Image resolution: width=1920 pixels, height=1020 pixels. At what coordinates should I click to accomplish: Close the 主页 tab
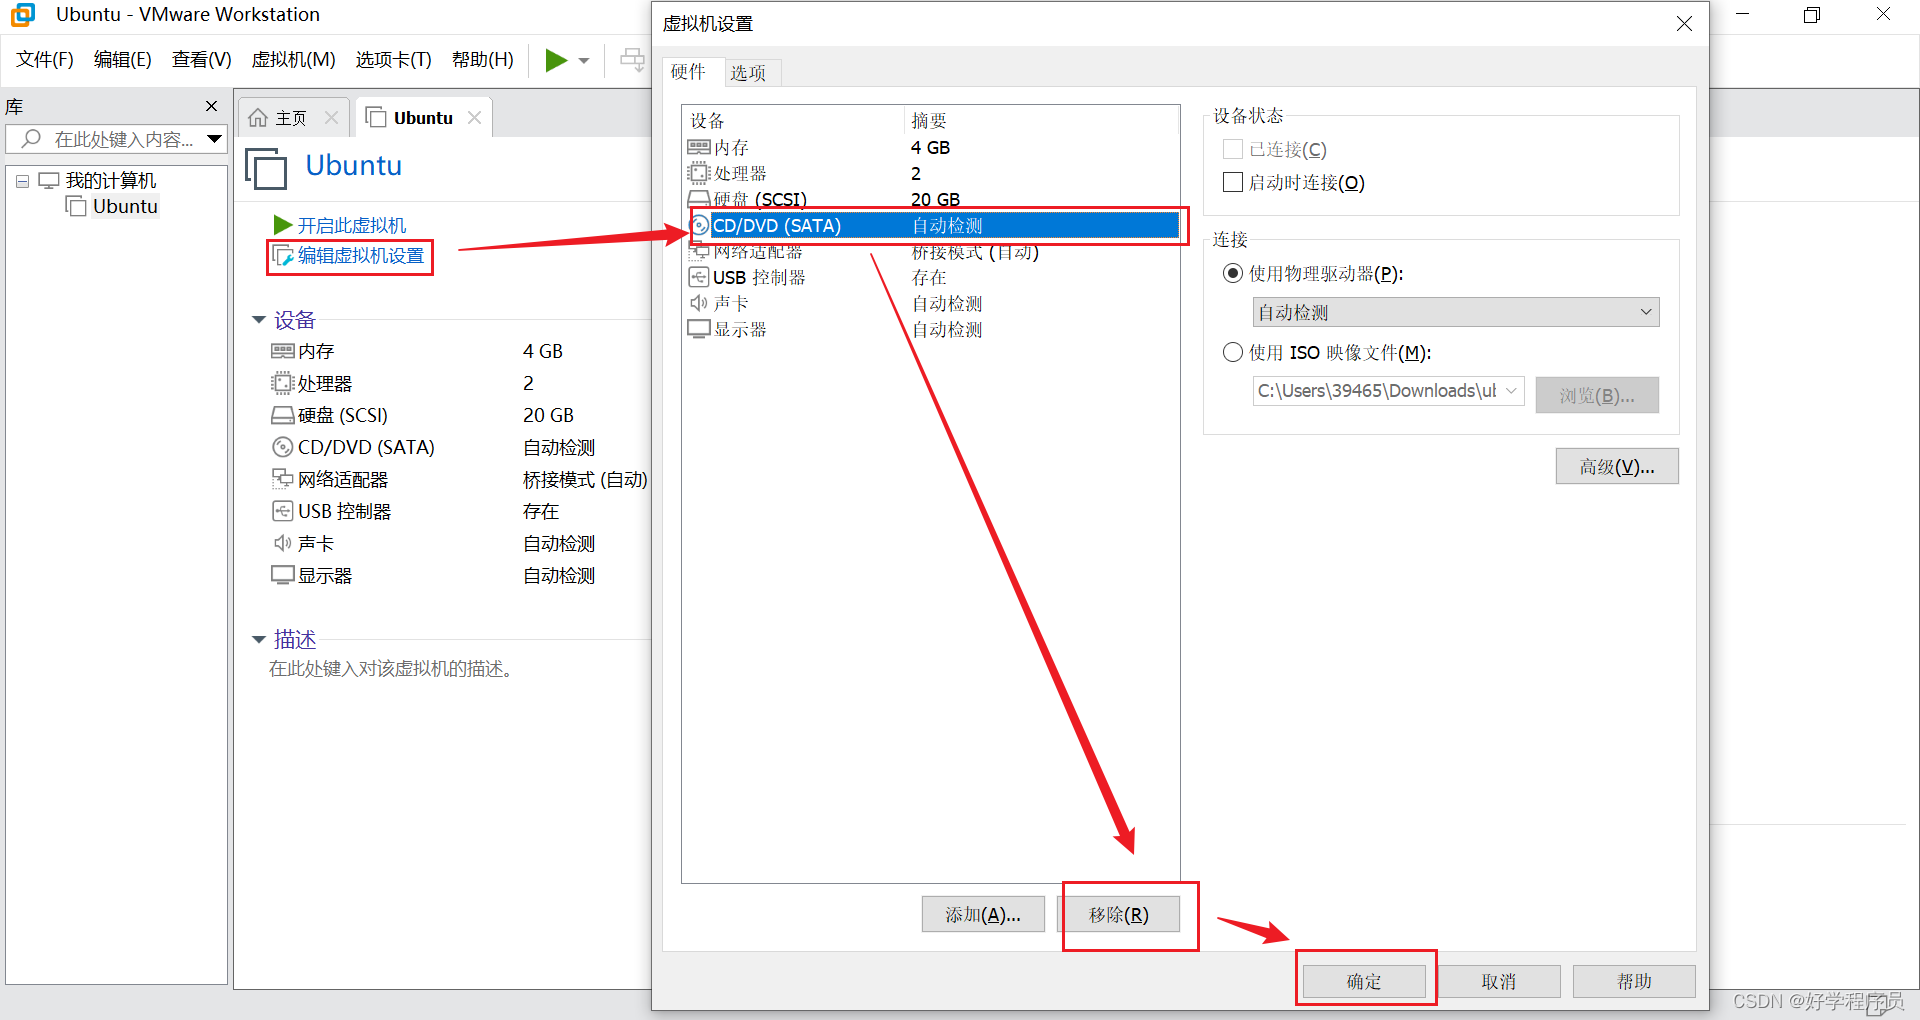click(331, 118)
